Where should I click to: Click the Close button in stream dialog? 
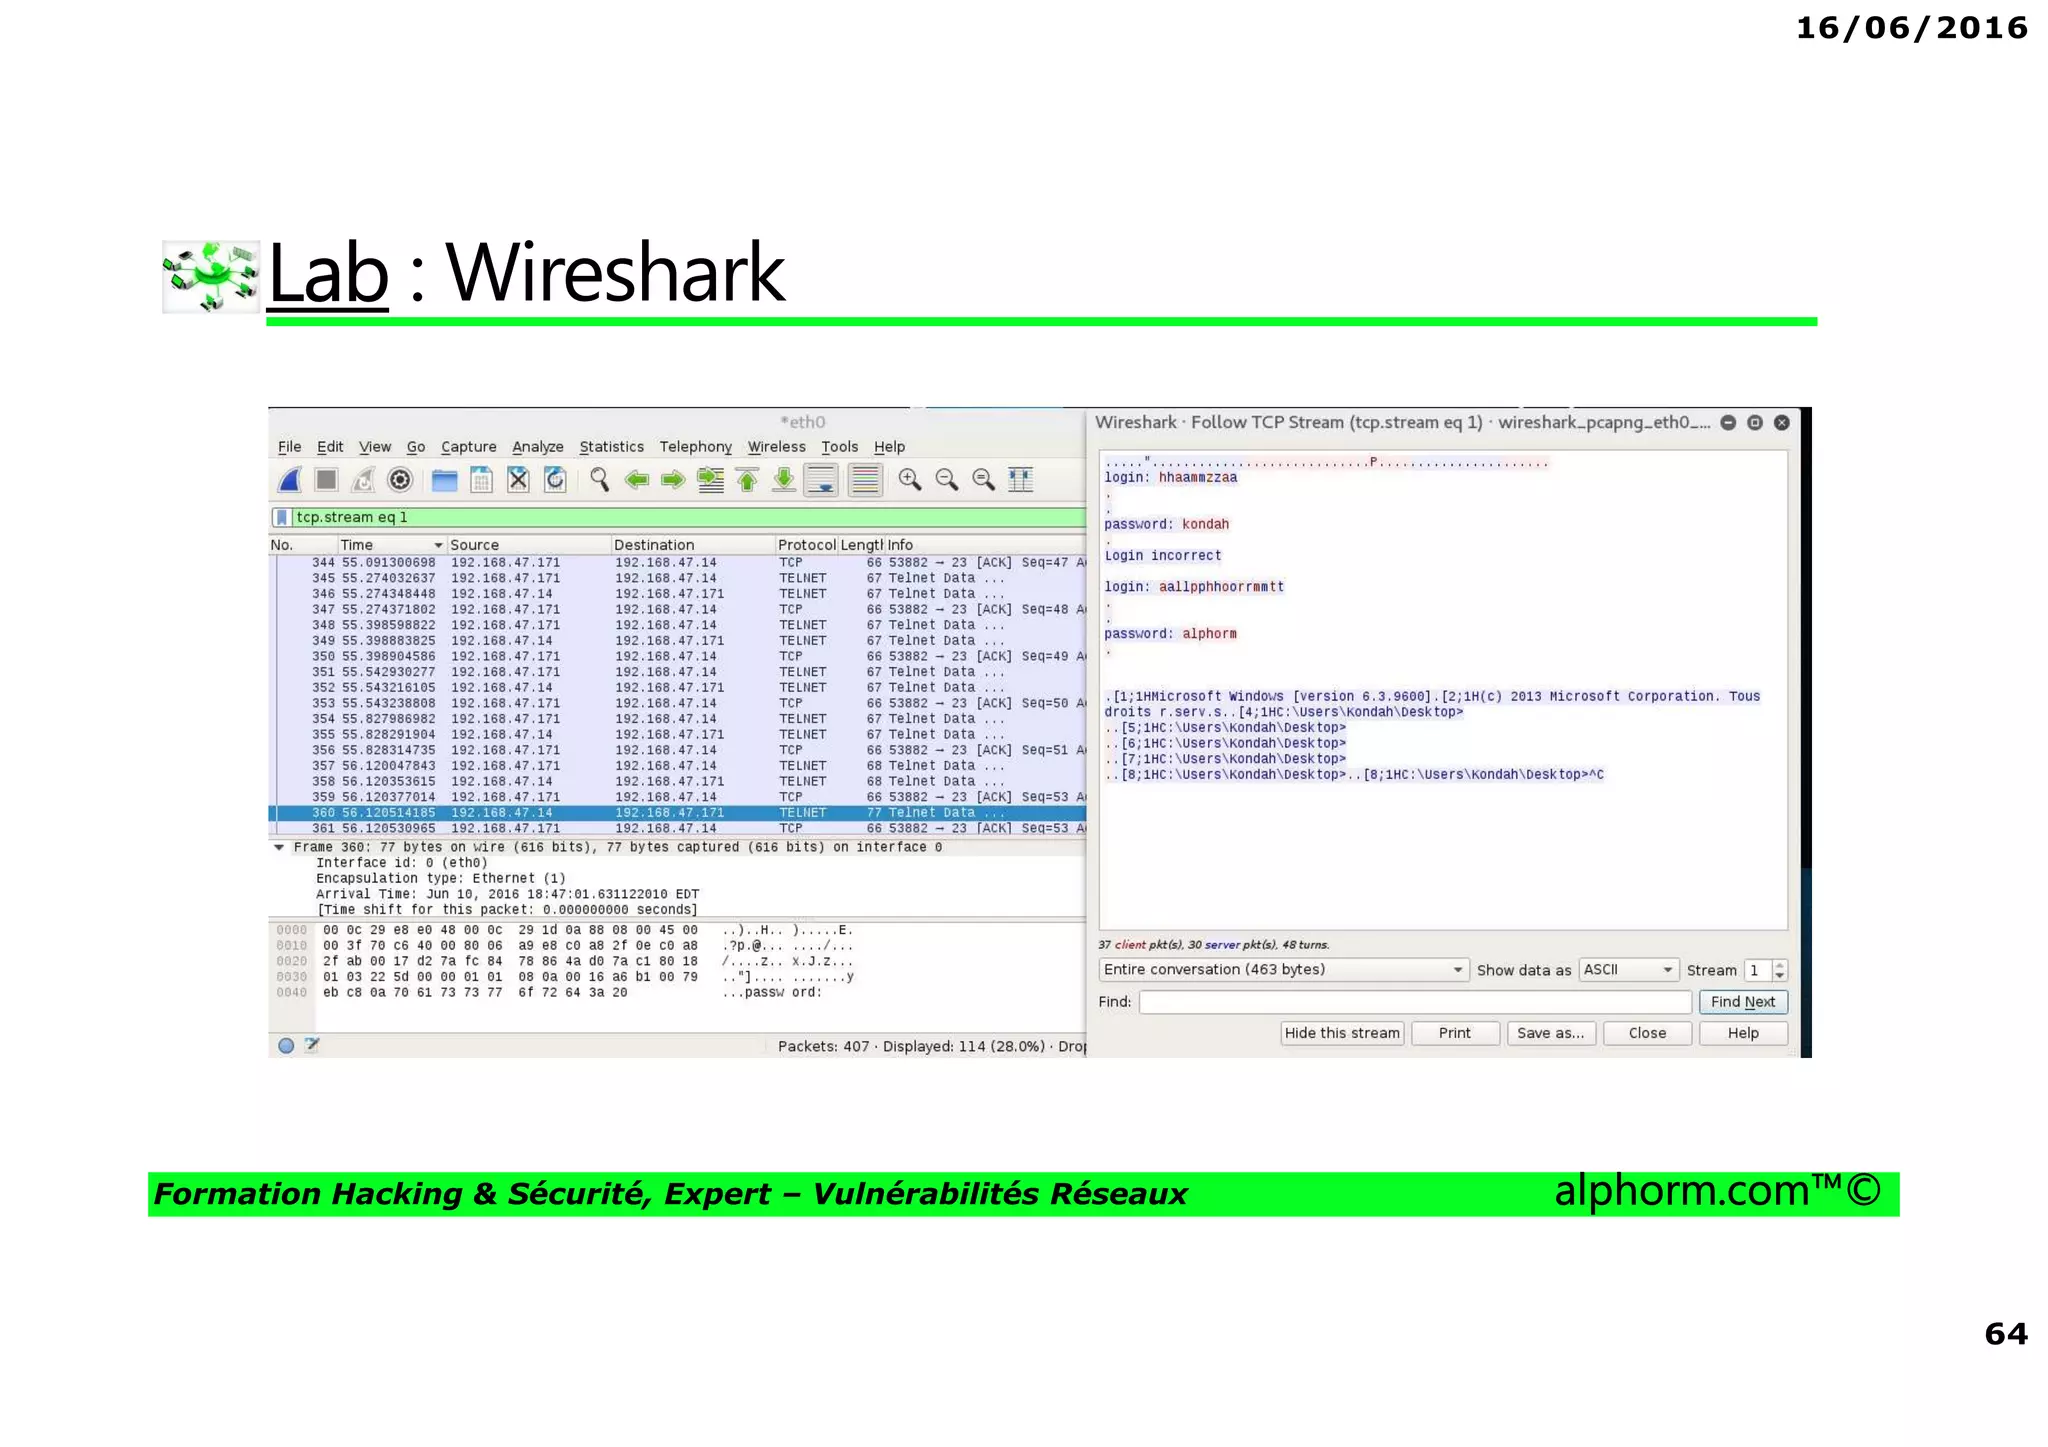tap(1647, 1033)
